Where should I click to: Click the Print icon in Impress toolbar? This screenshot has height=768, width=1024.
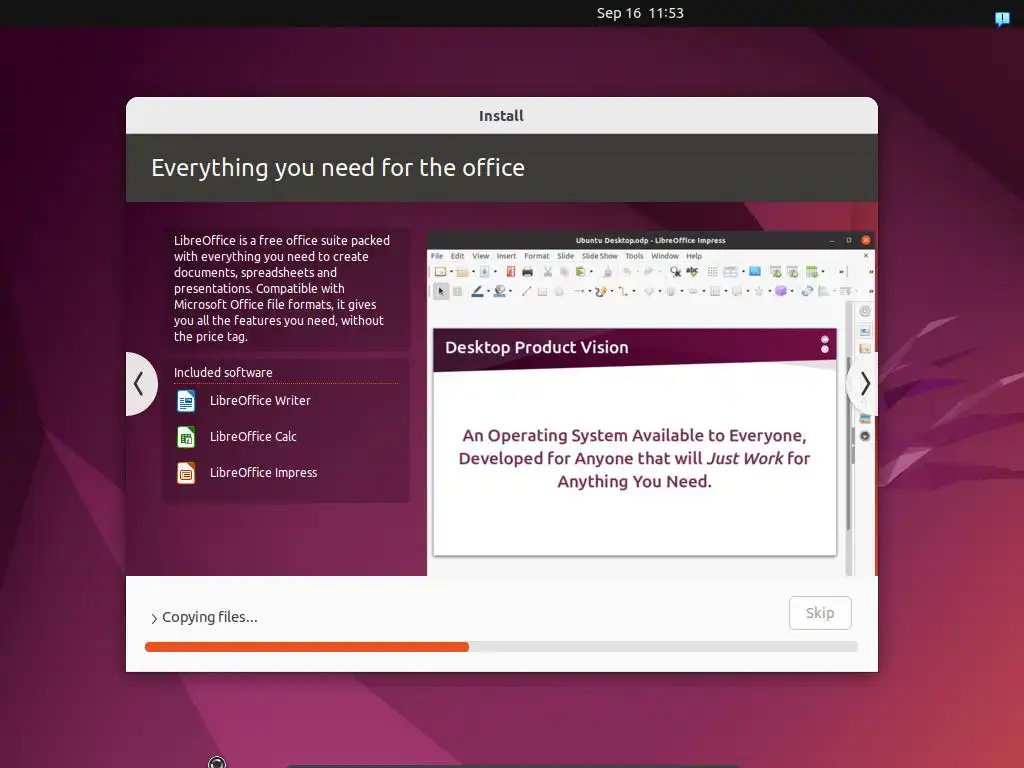click(x=528, y=272)
